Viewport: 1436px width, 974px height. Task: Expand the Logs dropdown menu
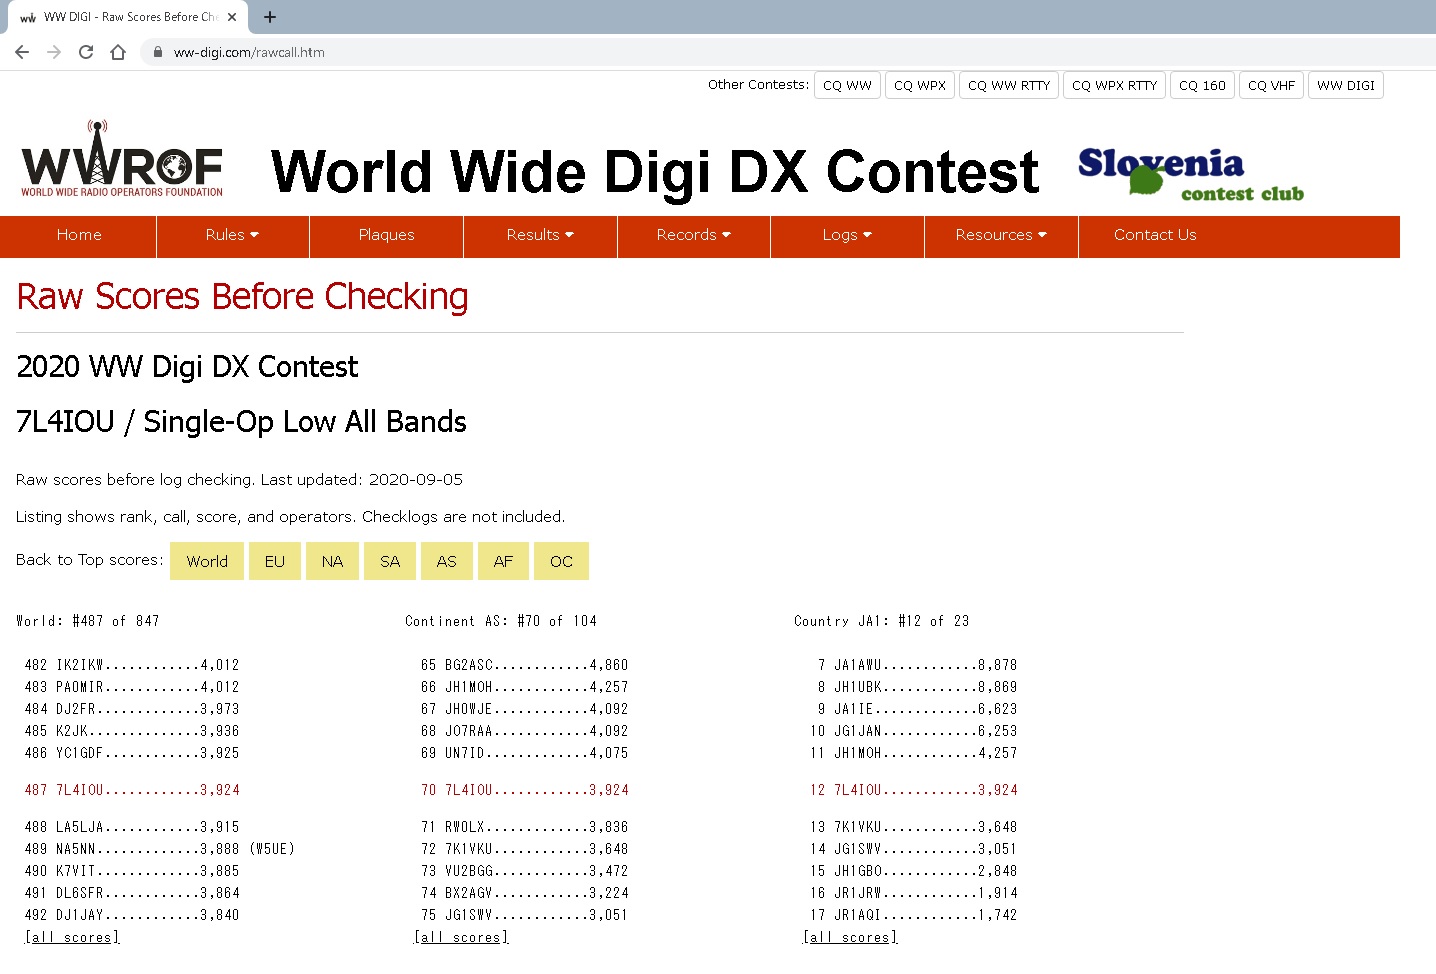point(847,236)
